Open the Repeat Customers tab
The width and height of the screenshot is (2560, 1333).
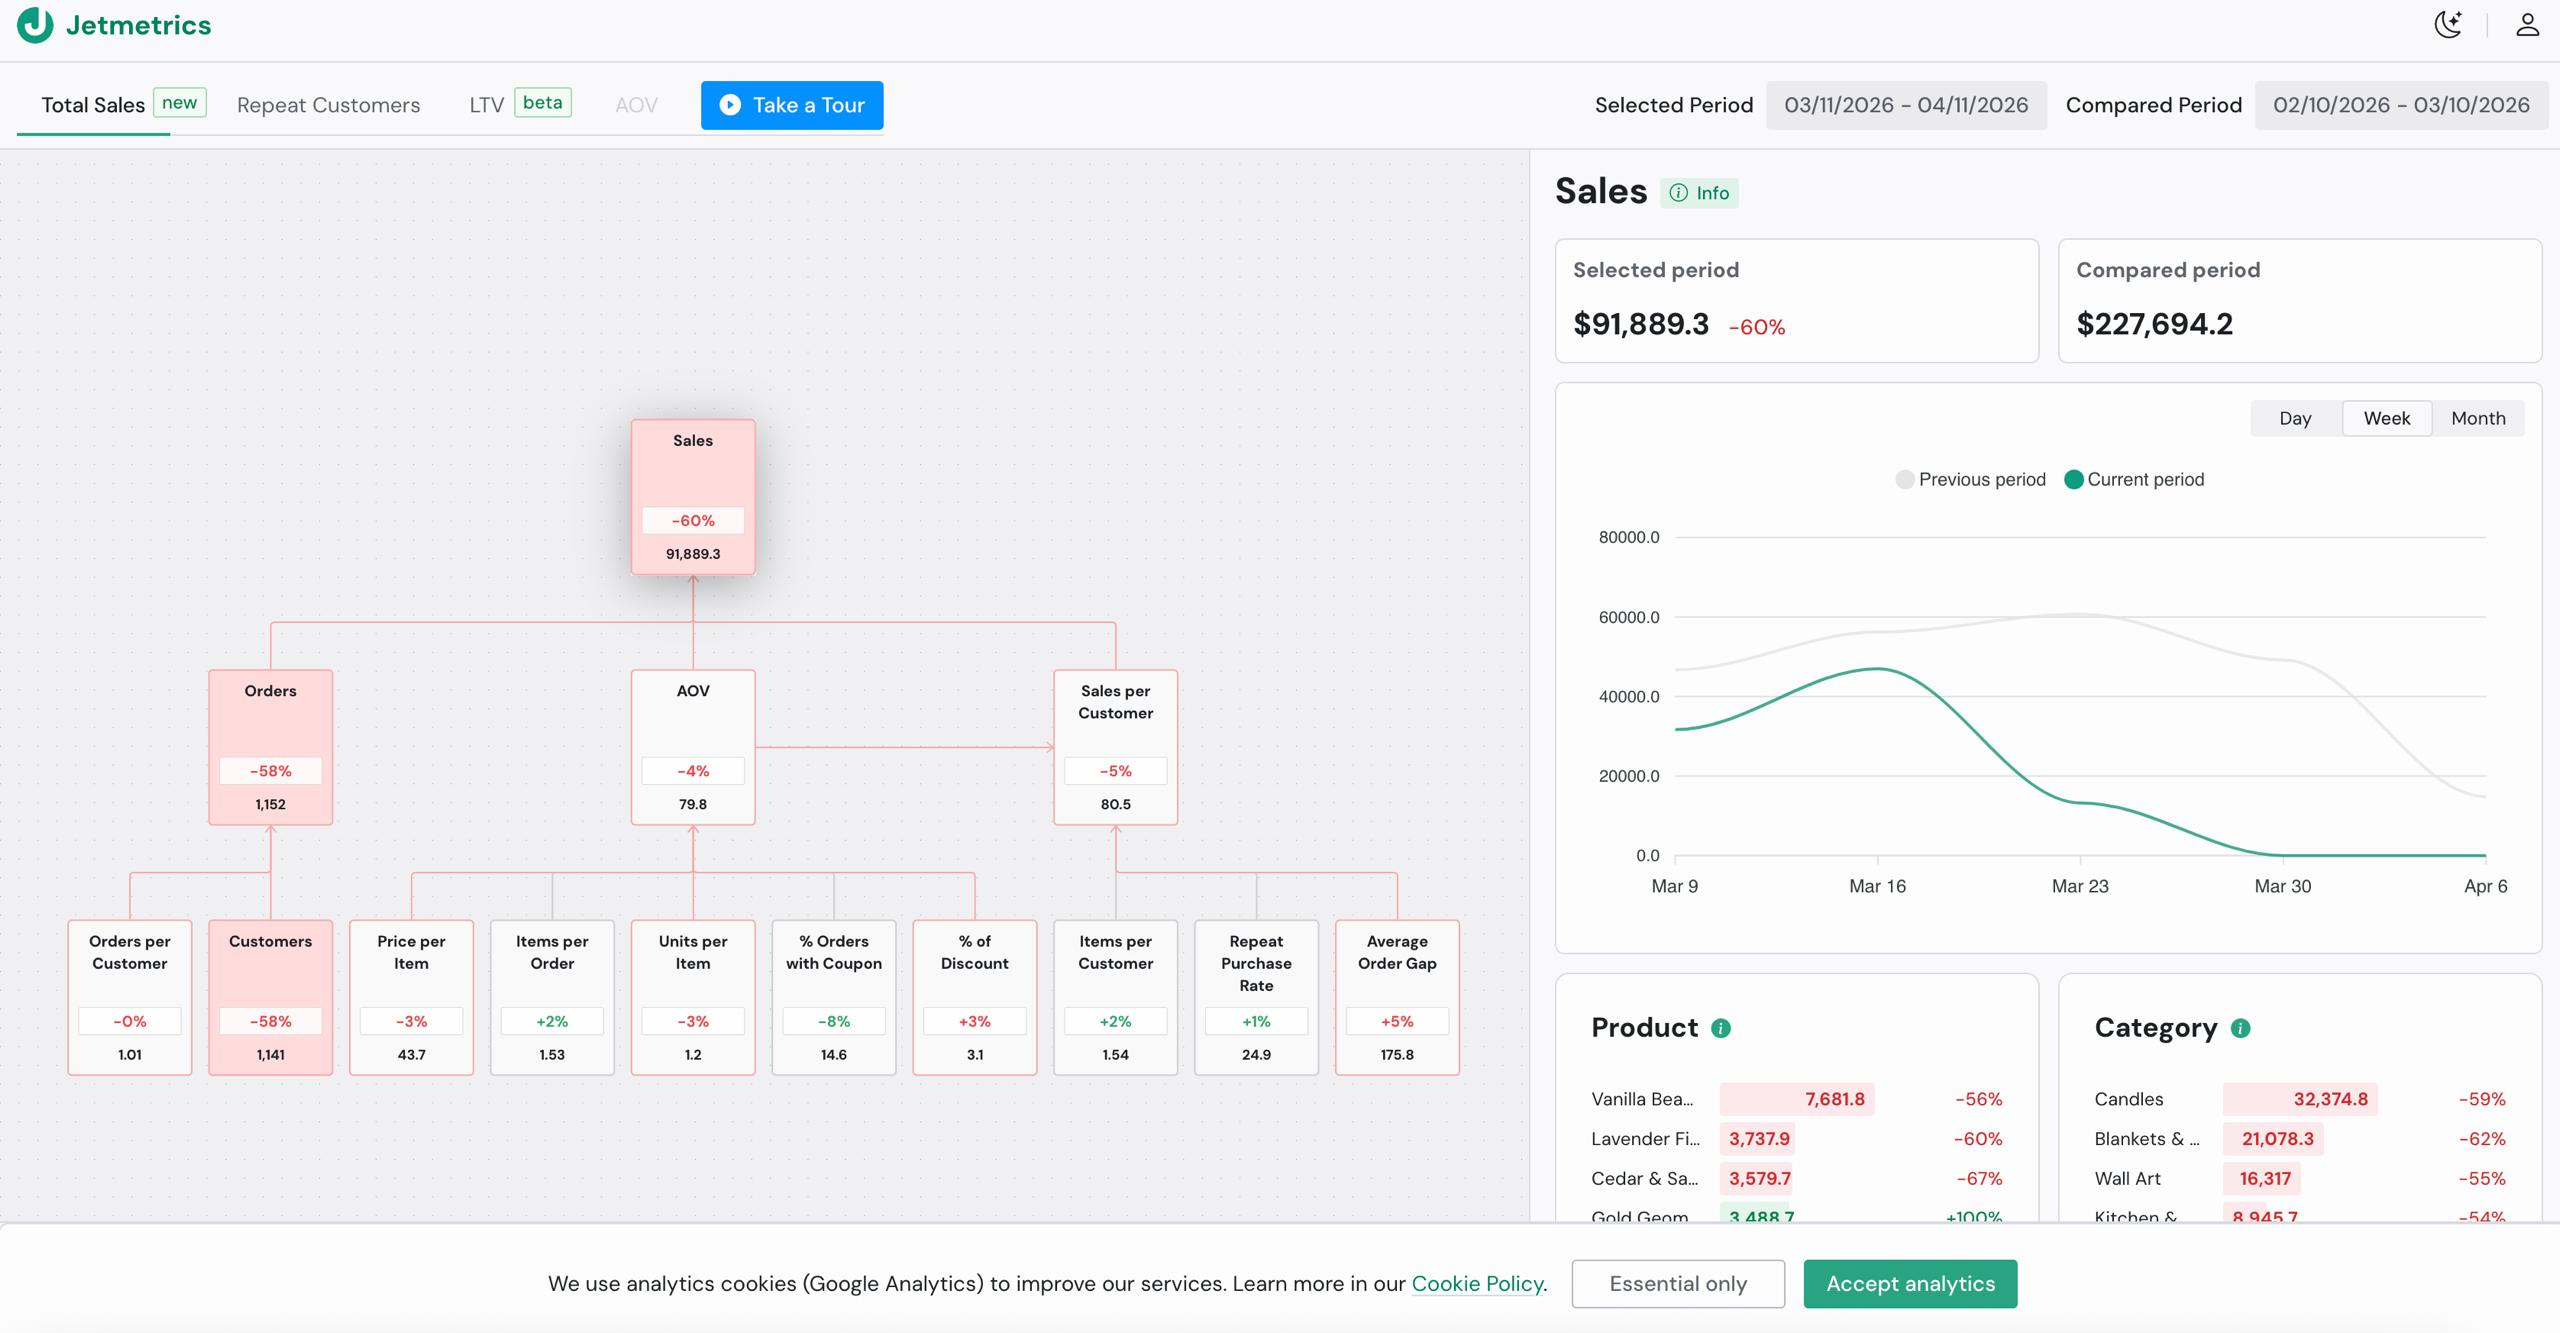[x=328, y=105]
